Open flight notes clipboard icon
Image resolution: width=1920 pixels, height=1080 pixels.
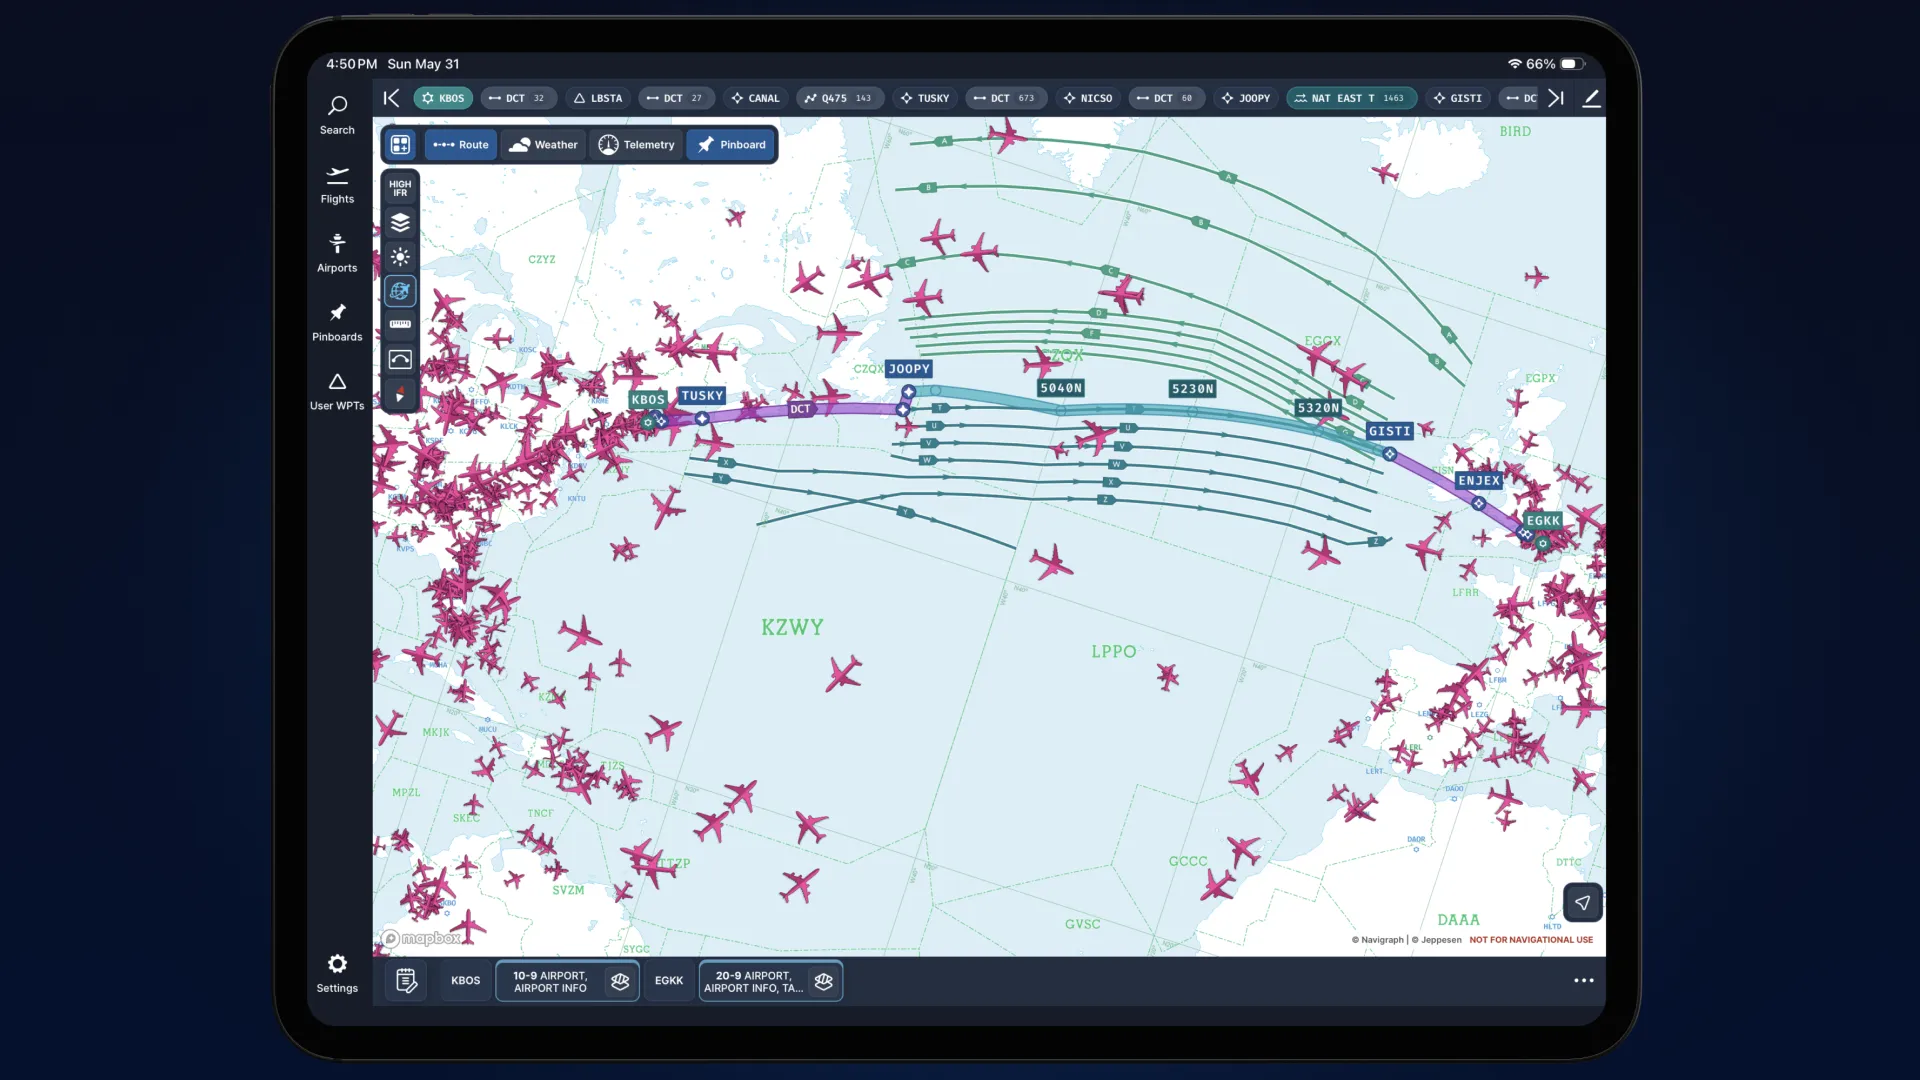[406, 981]
